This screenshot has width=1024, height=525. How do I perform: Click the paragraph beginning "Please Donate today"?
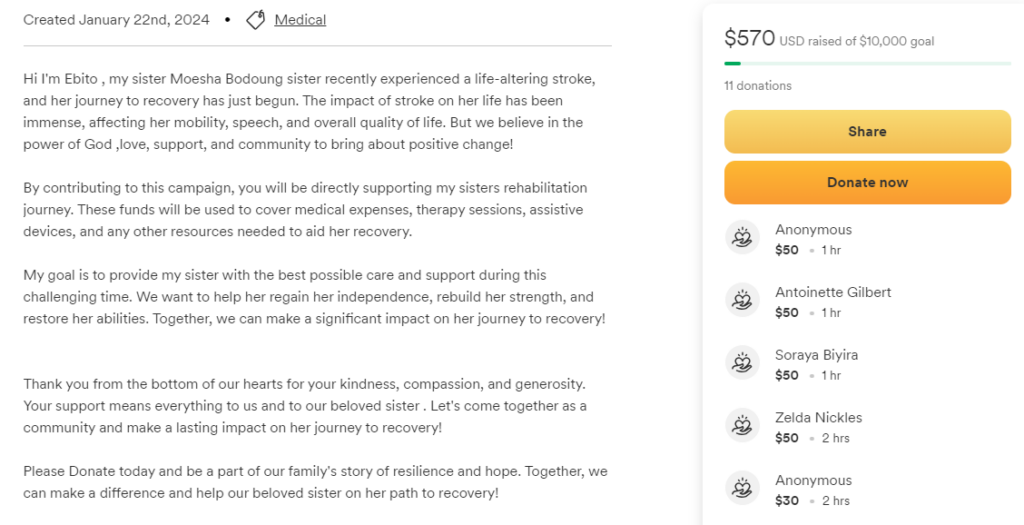point(315,482)
